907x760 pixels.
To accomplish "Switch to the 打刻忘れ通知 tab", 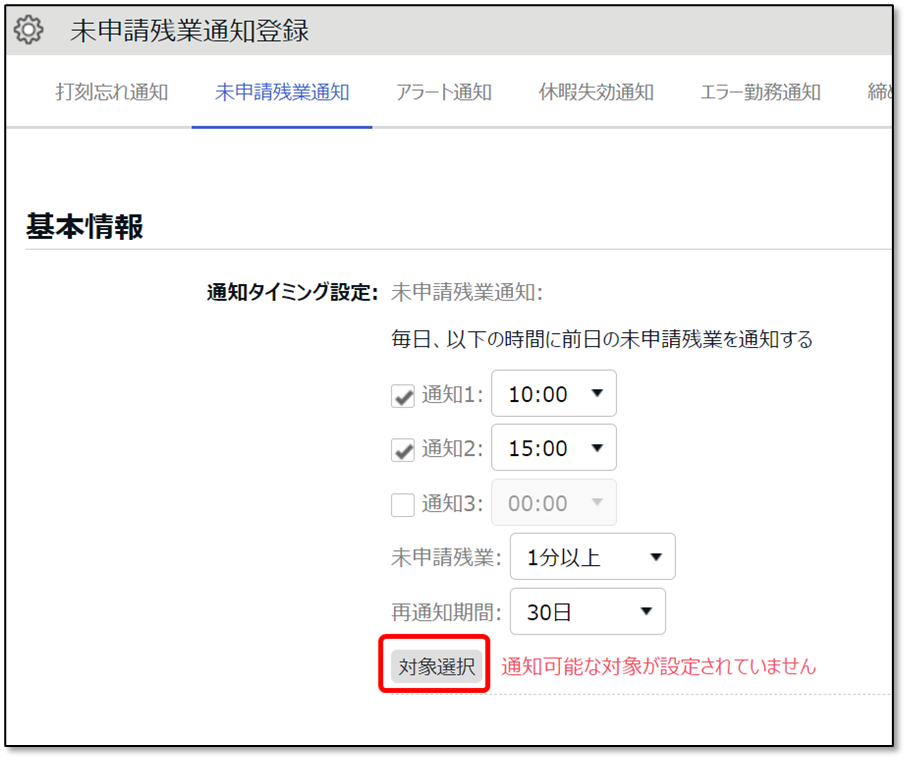I will (111, 93).
